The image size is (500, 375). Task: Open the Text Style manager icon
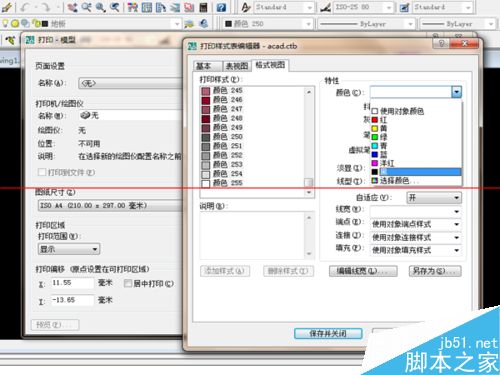[246, 7]
